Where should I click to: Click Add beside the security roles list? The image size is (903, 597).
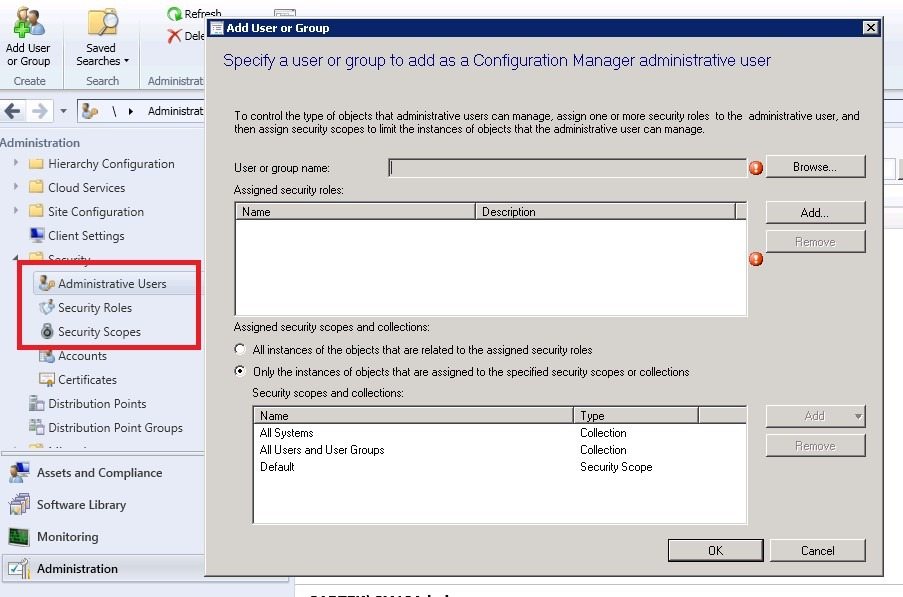(x=815, y=213)
